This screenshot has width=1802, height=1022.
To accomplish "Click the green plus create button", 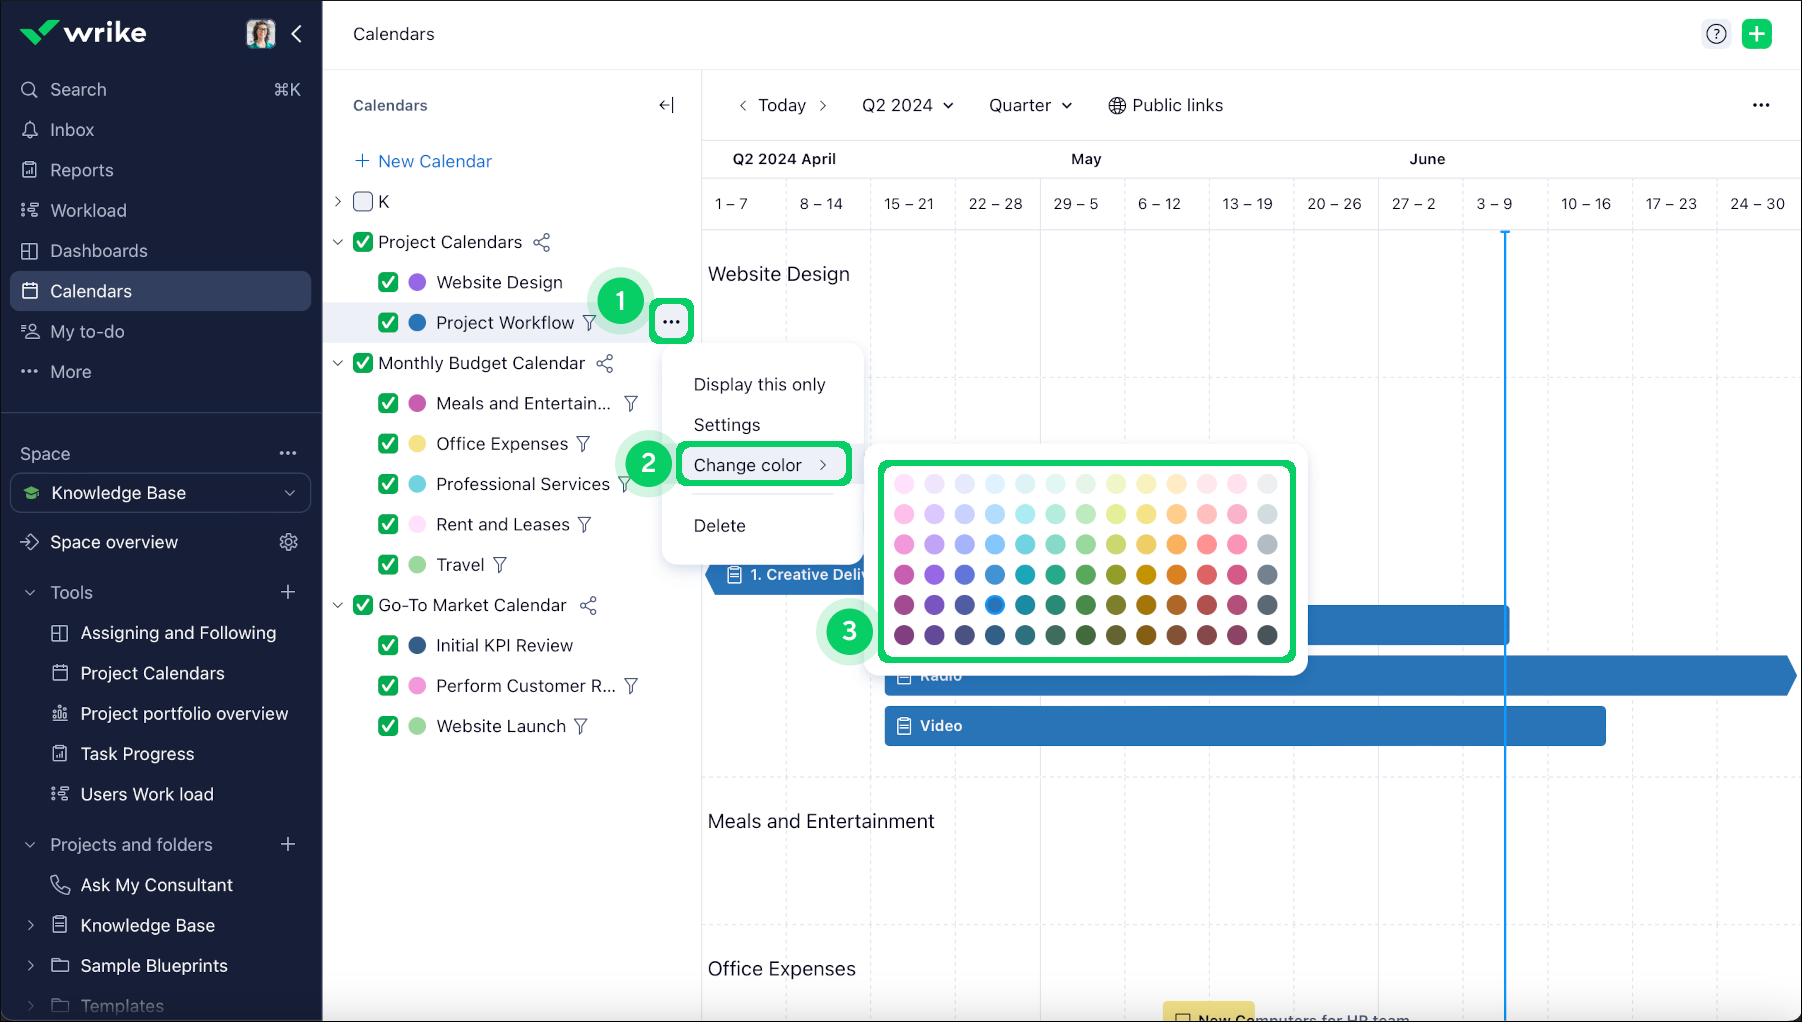I will point(1756,34).
